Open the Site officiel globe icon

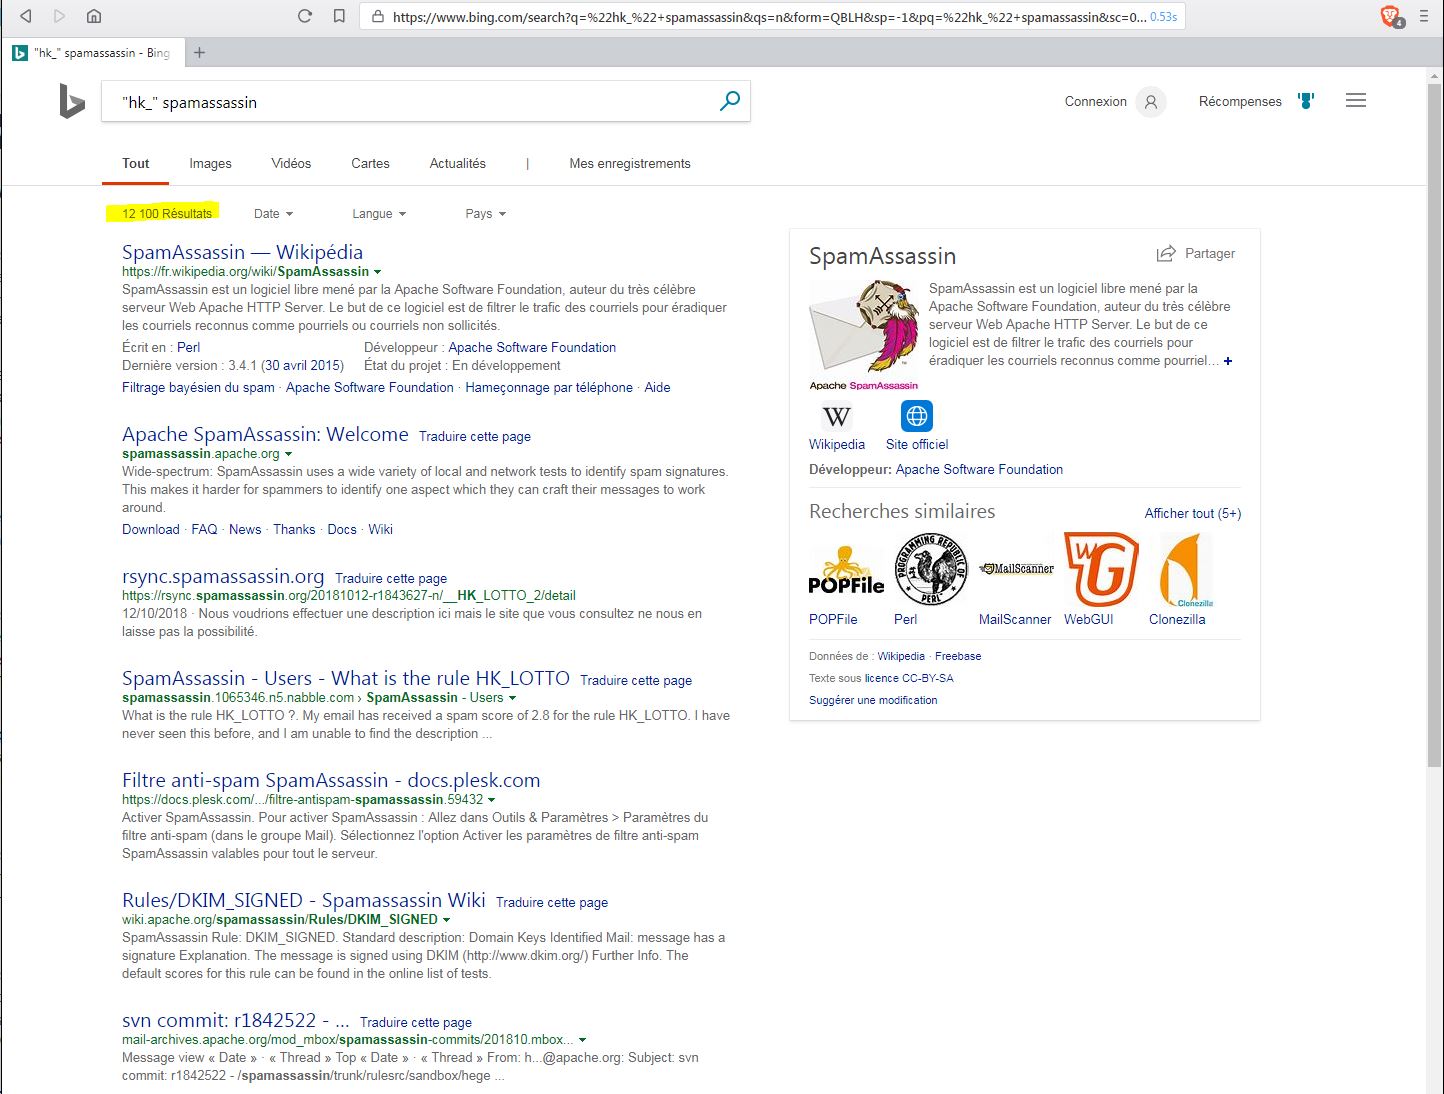coord(917,416)
